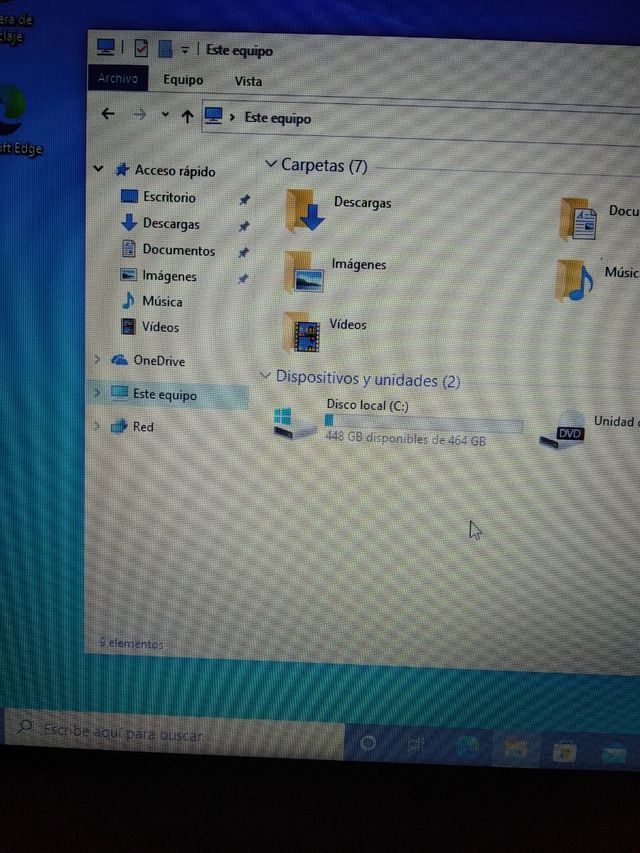Click the pin icon next to Escritorio
The image size is (640, 853).
244,200
